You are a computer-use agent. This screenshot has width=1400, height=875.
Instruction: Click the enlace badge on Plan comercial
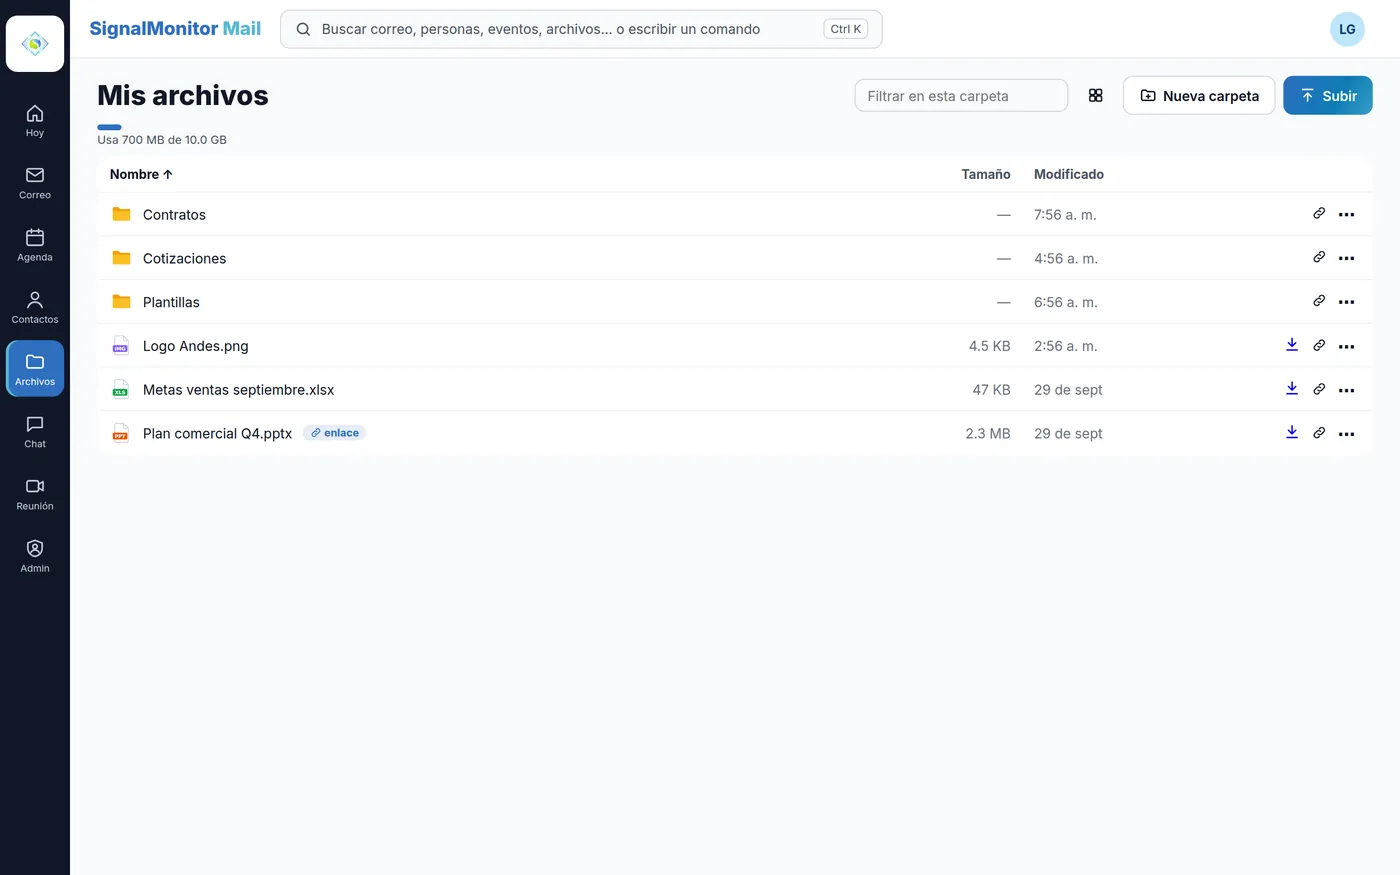click(x=335, y=433)
